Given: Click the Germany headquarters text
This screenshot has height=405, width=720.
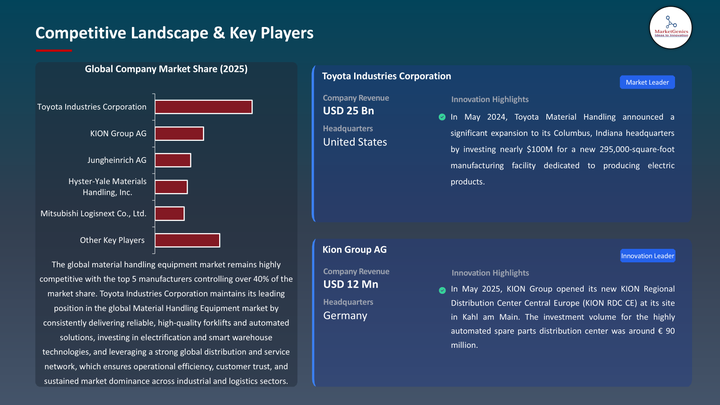Looking at the screenshot, I should pyautogui.click(x=345, y=315).
